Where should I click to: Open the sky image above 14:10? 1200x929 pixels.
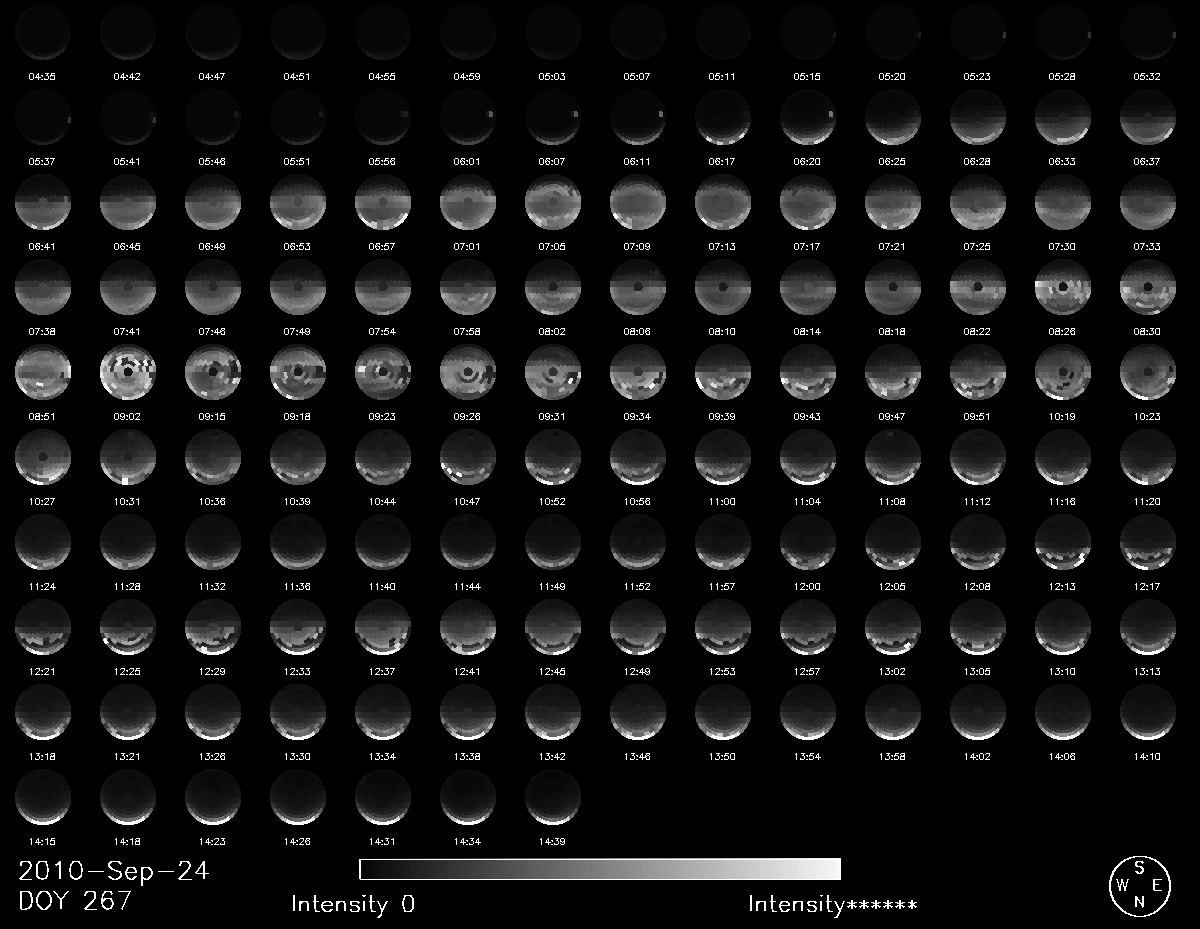pos(1148,713)
